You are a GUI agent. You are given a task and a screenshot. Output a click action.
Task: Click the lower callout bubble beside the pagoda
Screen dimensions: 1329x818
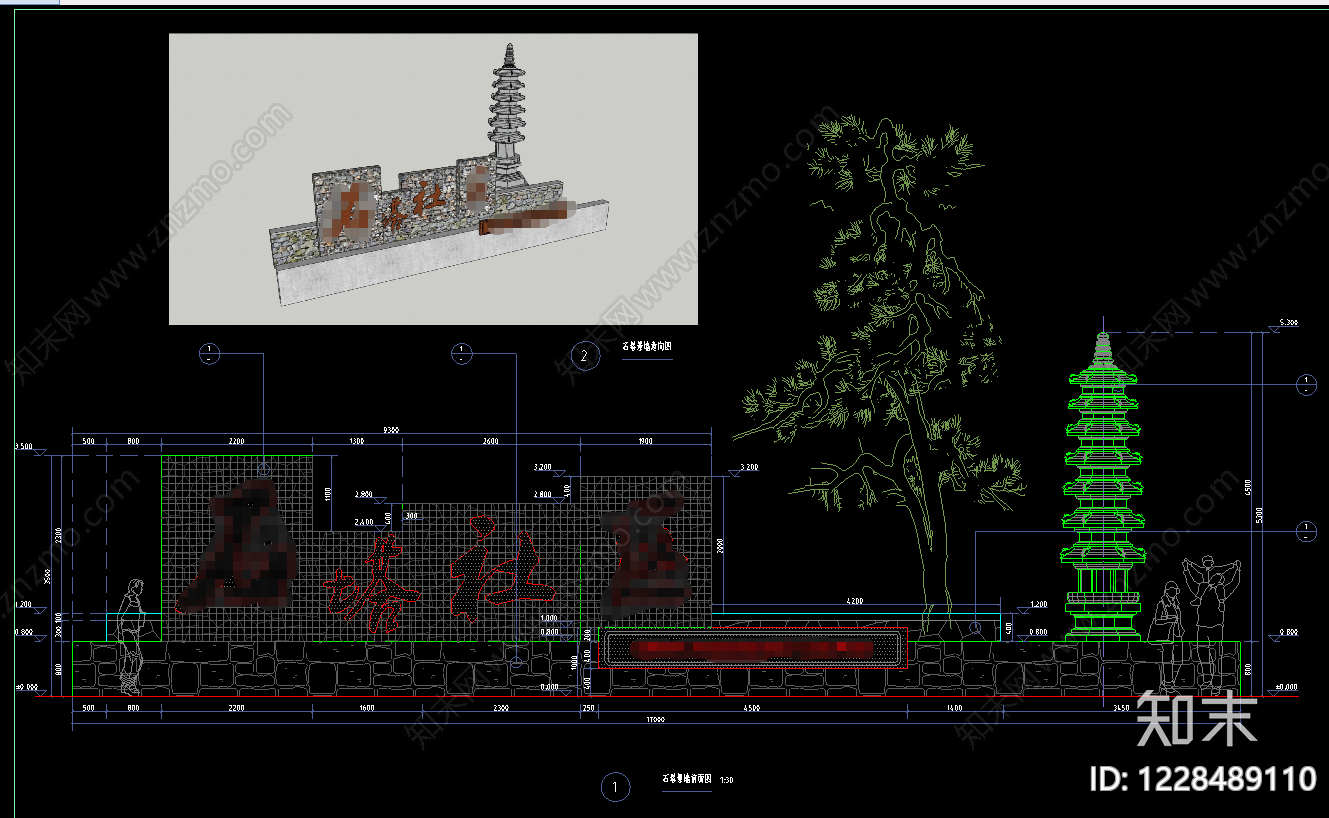pos(1306,532)
